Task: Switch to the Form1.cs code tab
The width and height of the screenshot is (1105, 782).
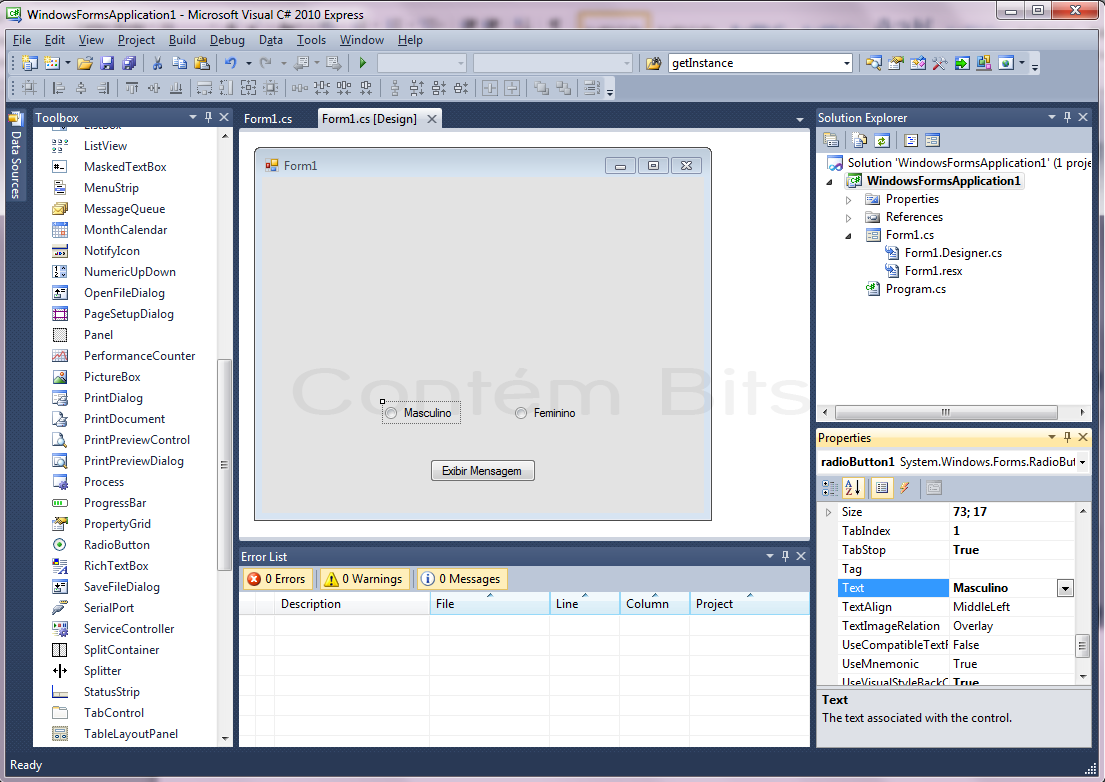Action: pos(268,119)
